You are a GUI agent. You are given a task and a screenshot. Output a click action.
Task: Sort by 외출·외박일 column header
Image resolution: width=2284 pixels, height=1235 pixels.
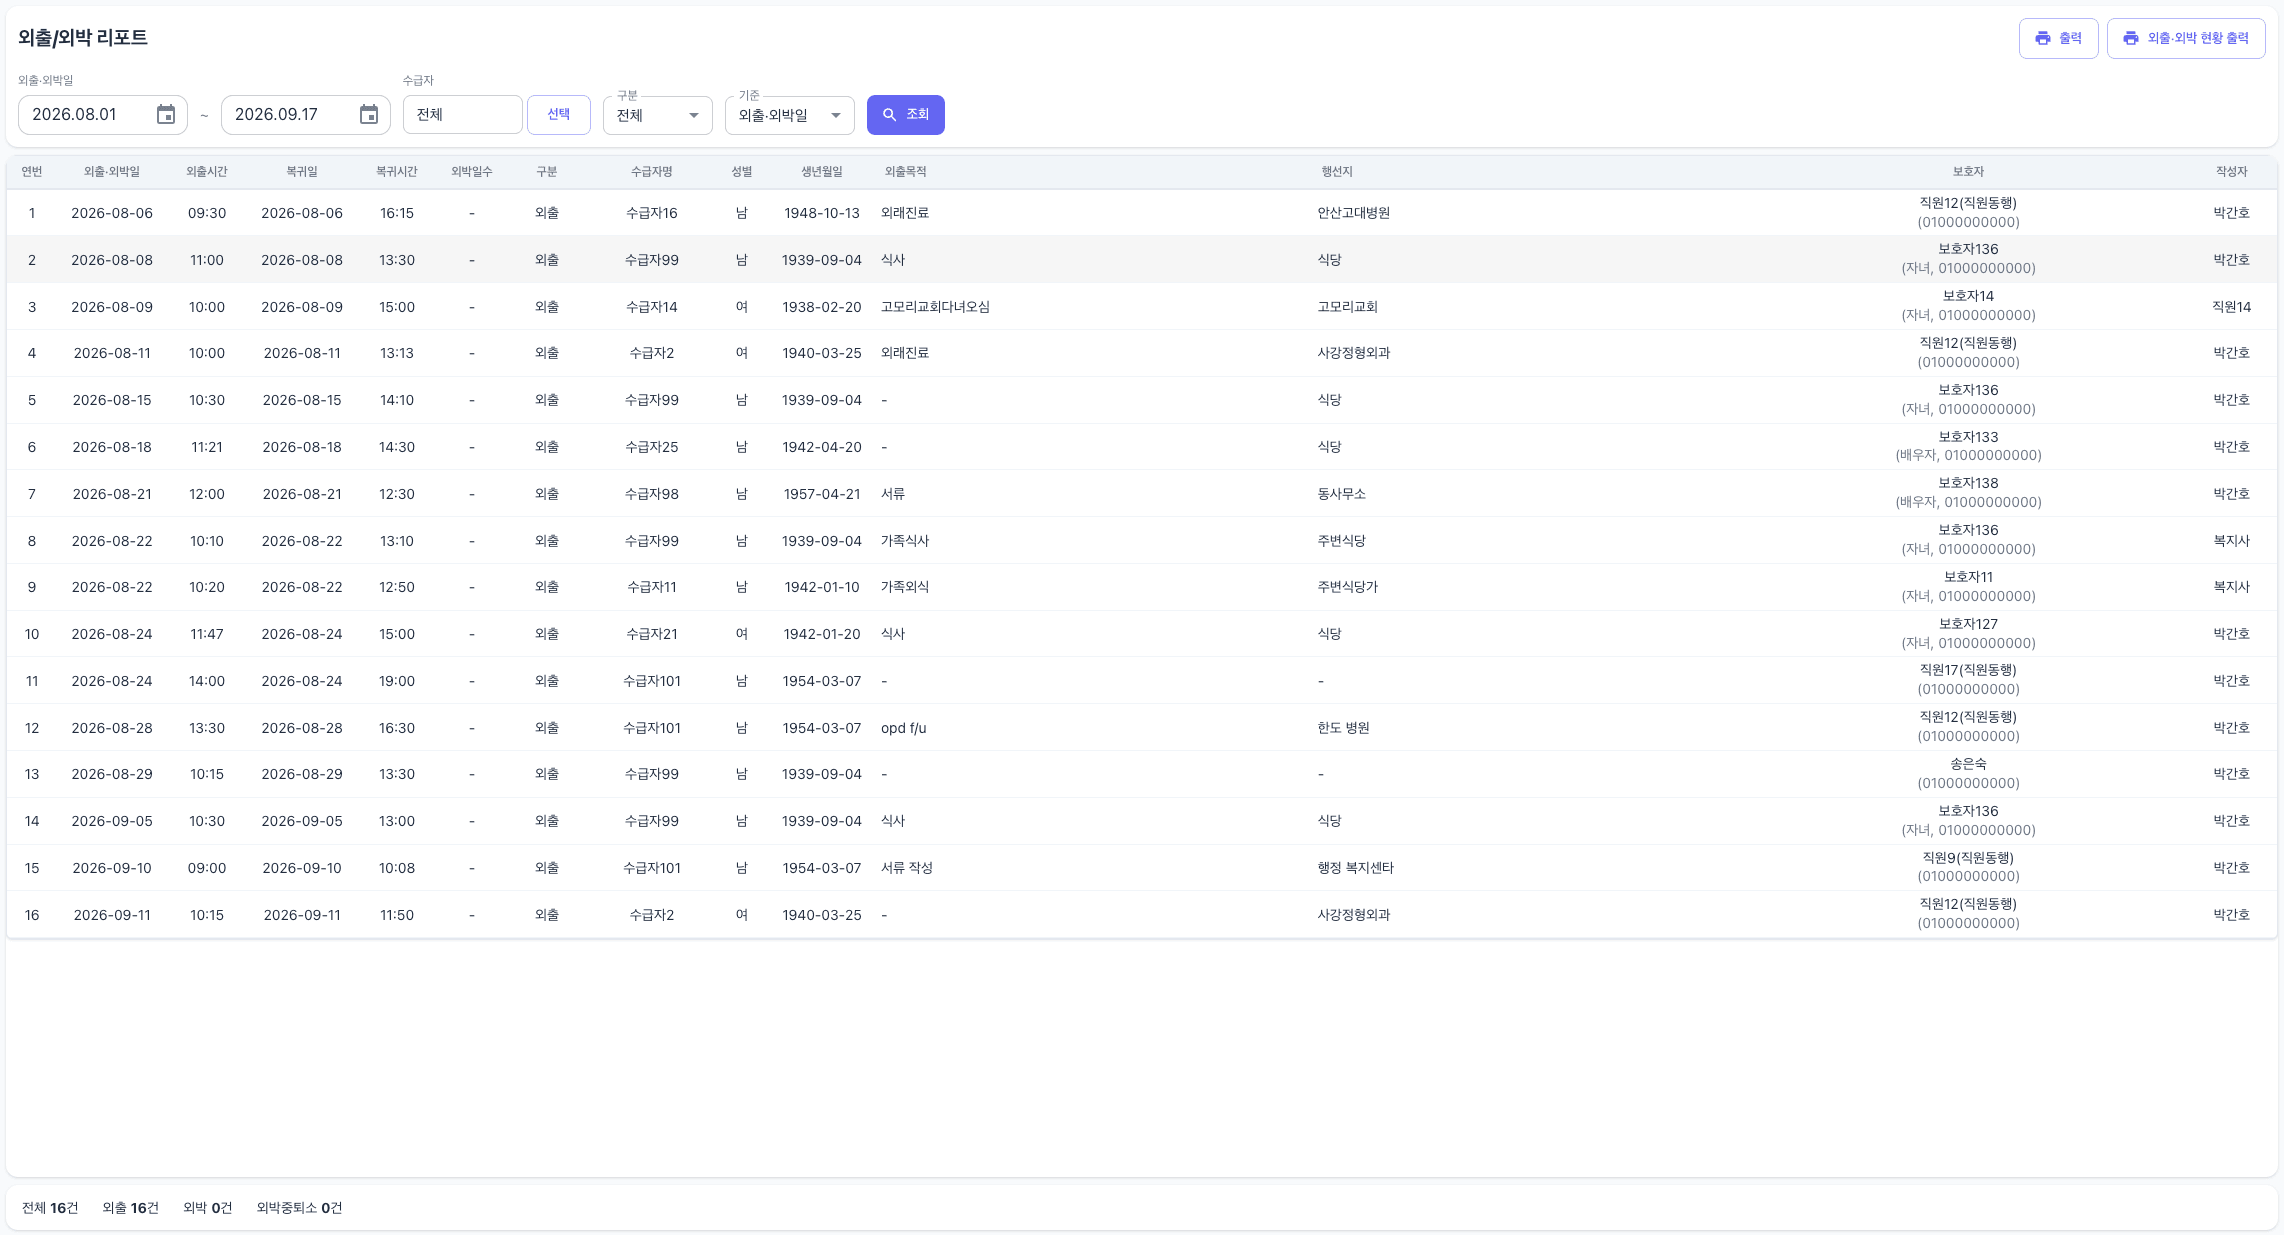click(x=112, y=172)
